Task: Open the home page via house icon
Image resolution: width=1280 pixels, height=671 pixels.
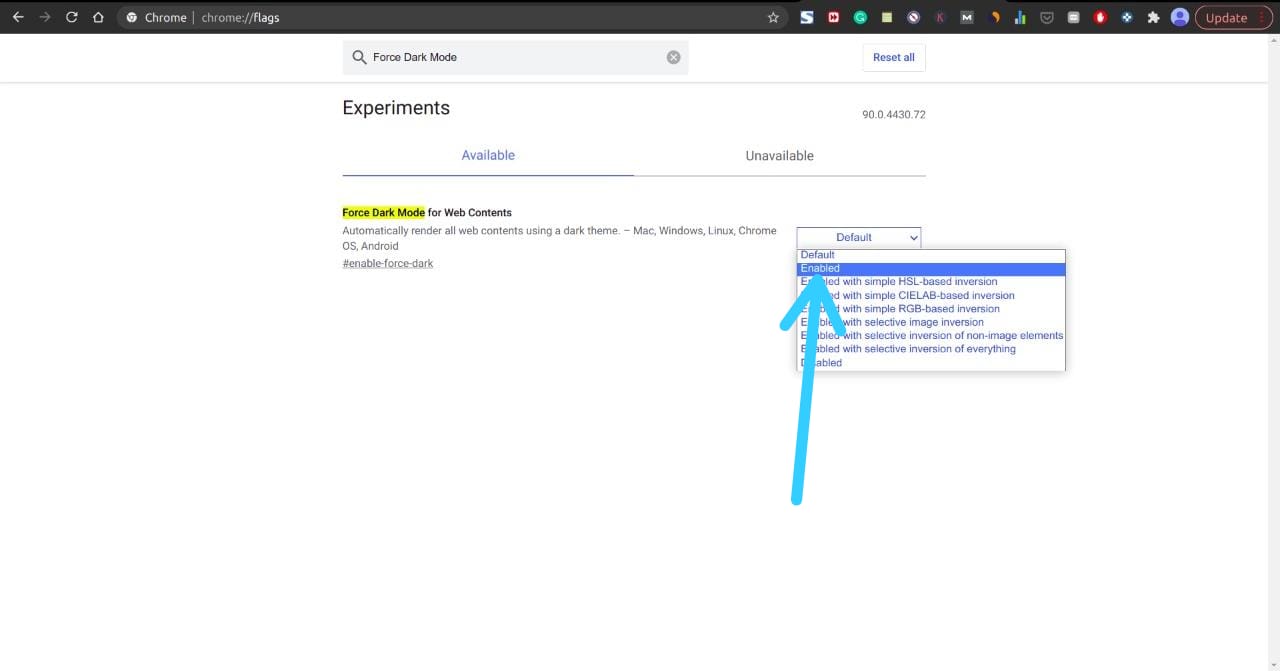Action: pyautogui.click(x=98, y=17)
